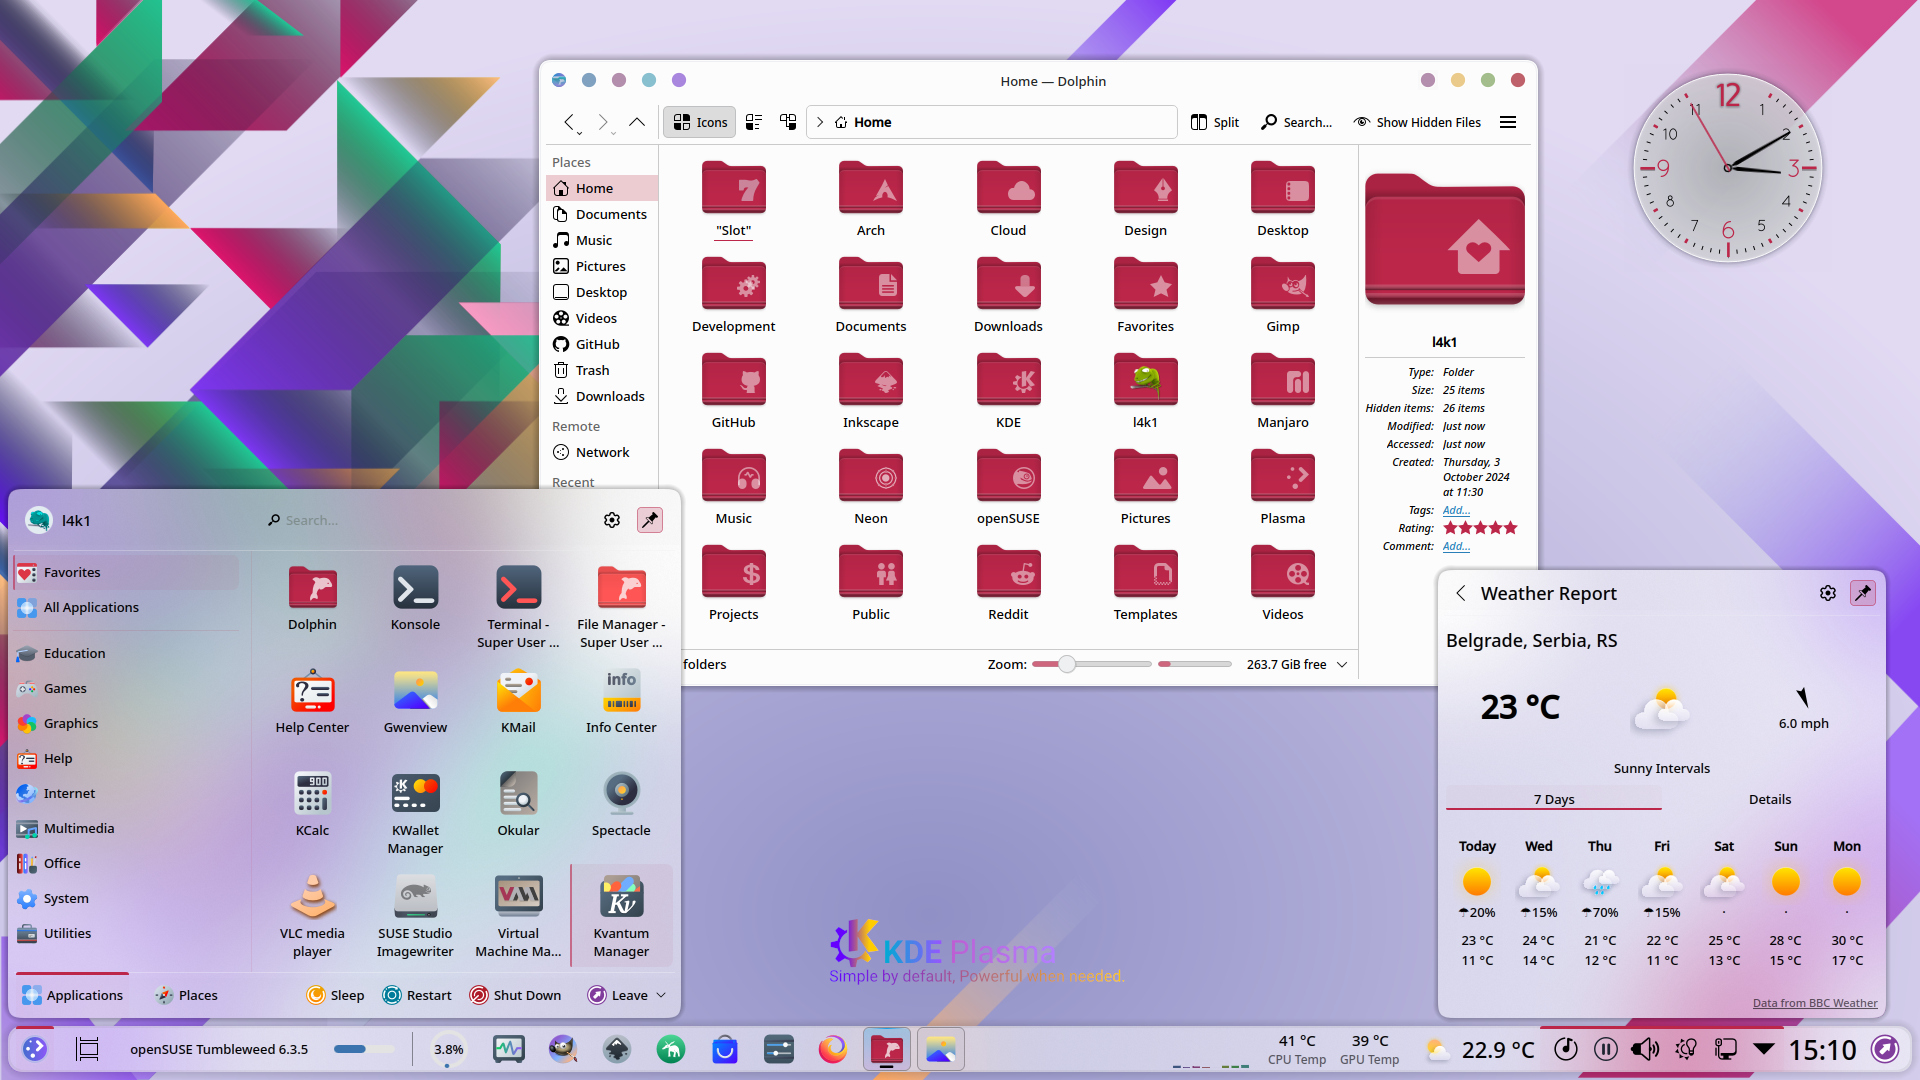Expand the Leave options arrow
This screenshot has height=1080, width=1920.
coord(661,995)
